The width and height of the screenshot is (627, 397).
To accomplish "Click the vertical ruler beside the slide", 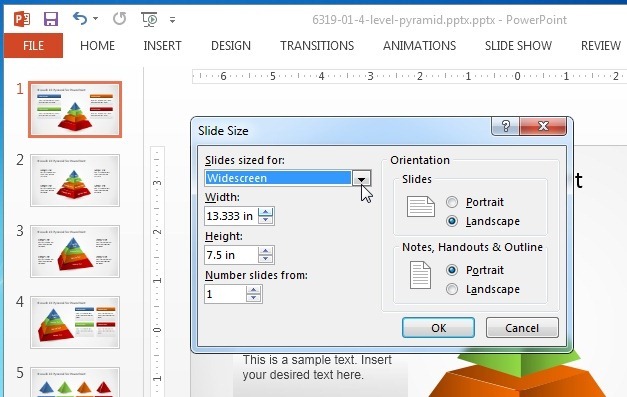I will (157, 272).
